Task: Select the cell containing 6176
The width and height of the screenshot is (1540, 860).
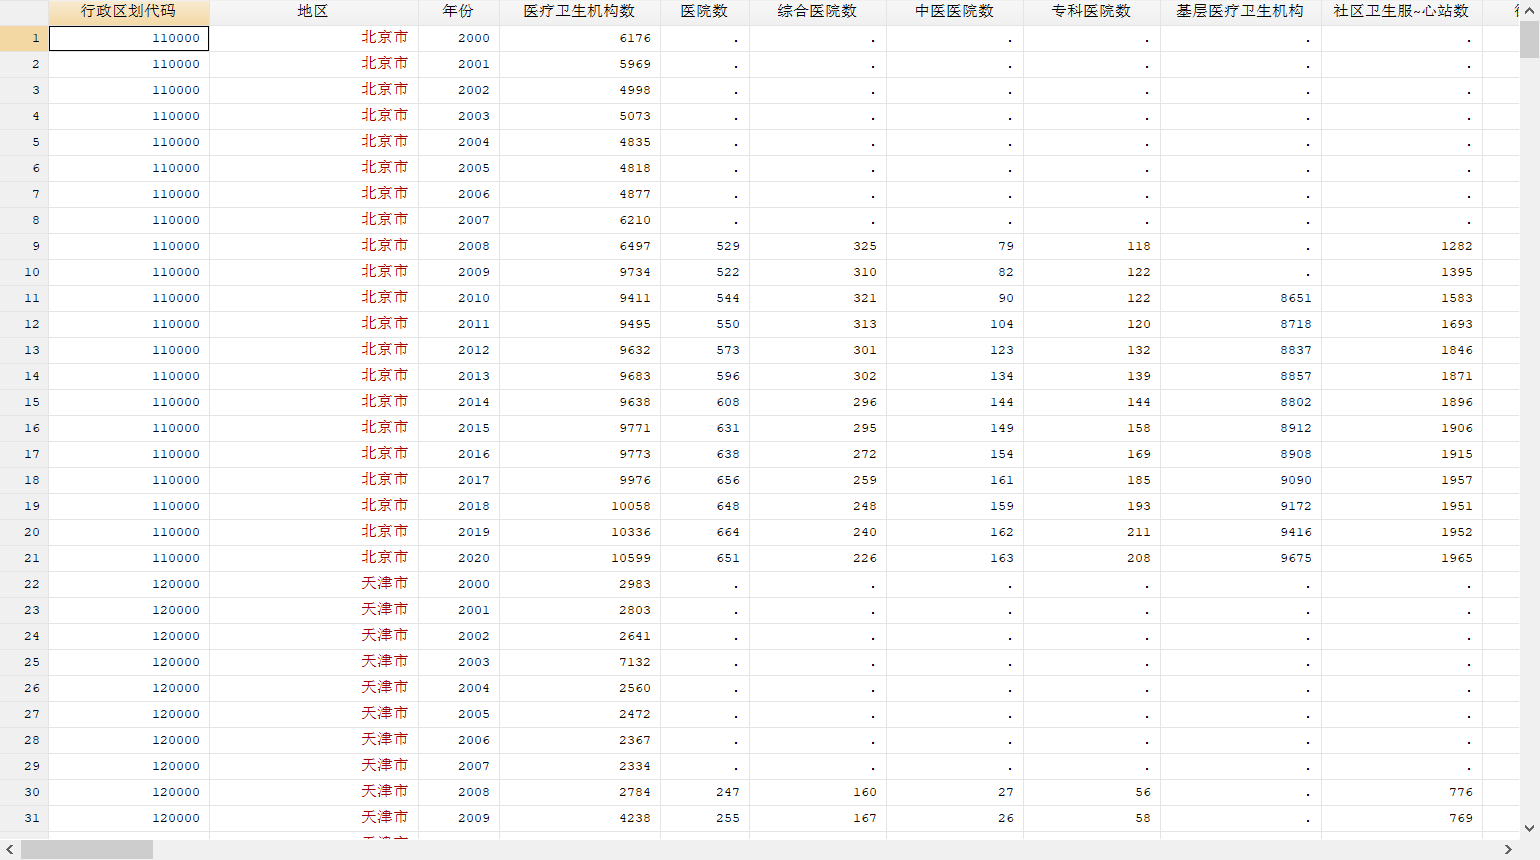Action: [x=580, y=38]
